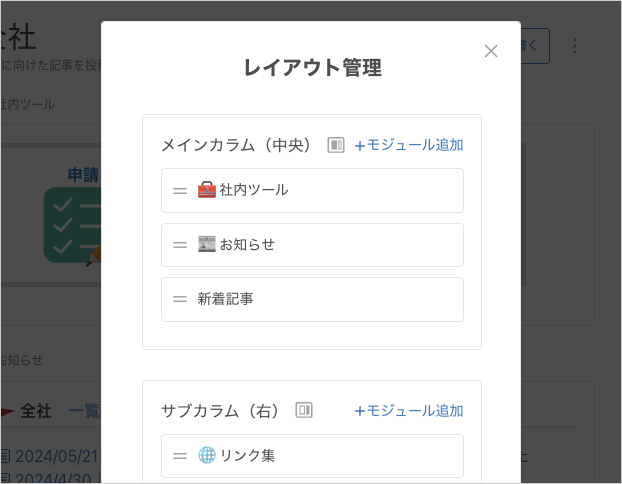Click the 一覧 link next to 全社

84,411
